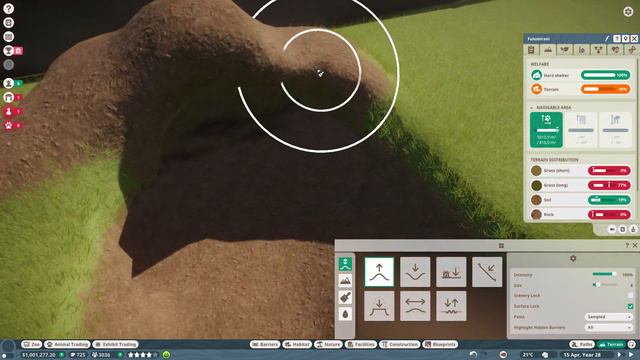Screen dimensions: 640x360
Task: Open the Paint dropdown set to Sampled
Action: [609, 317]
